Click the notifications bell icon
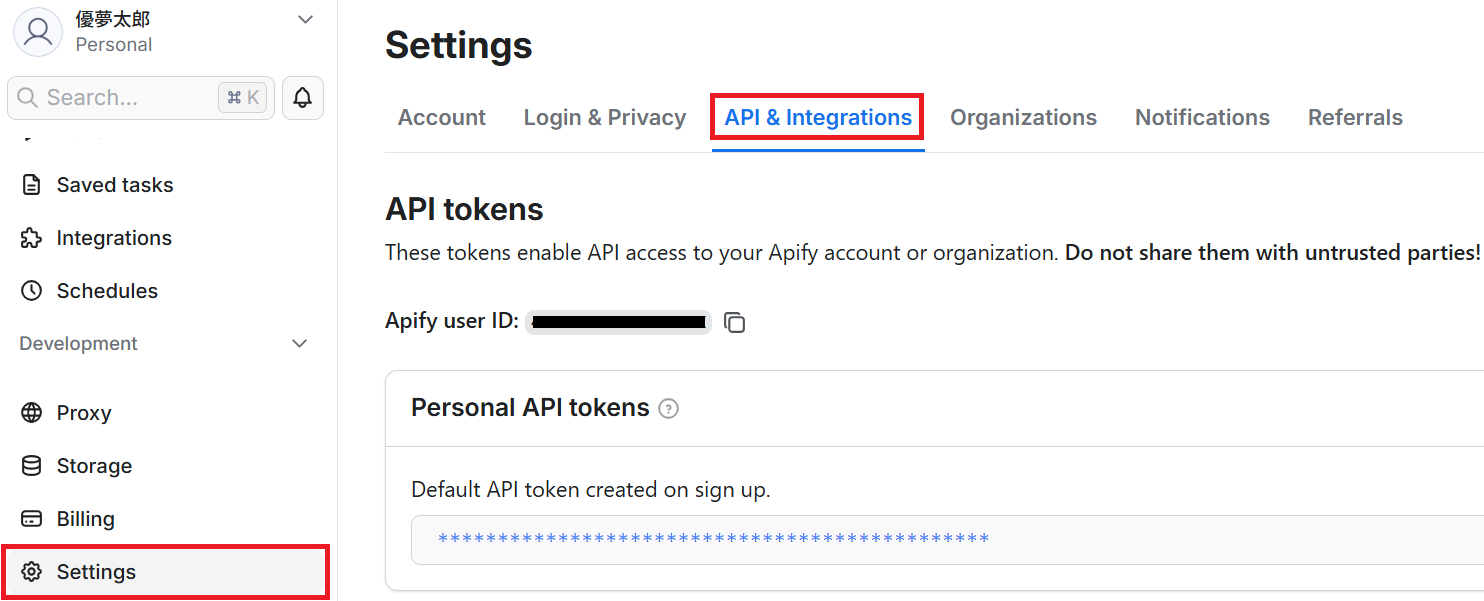 click(x=302, y=98)
